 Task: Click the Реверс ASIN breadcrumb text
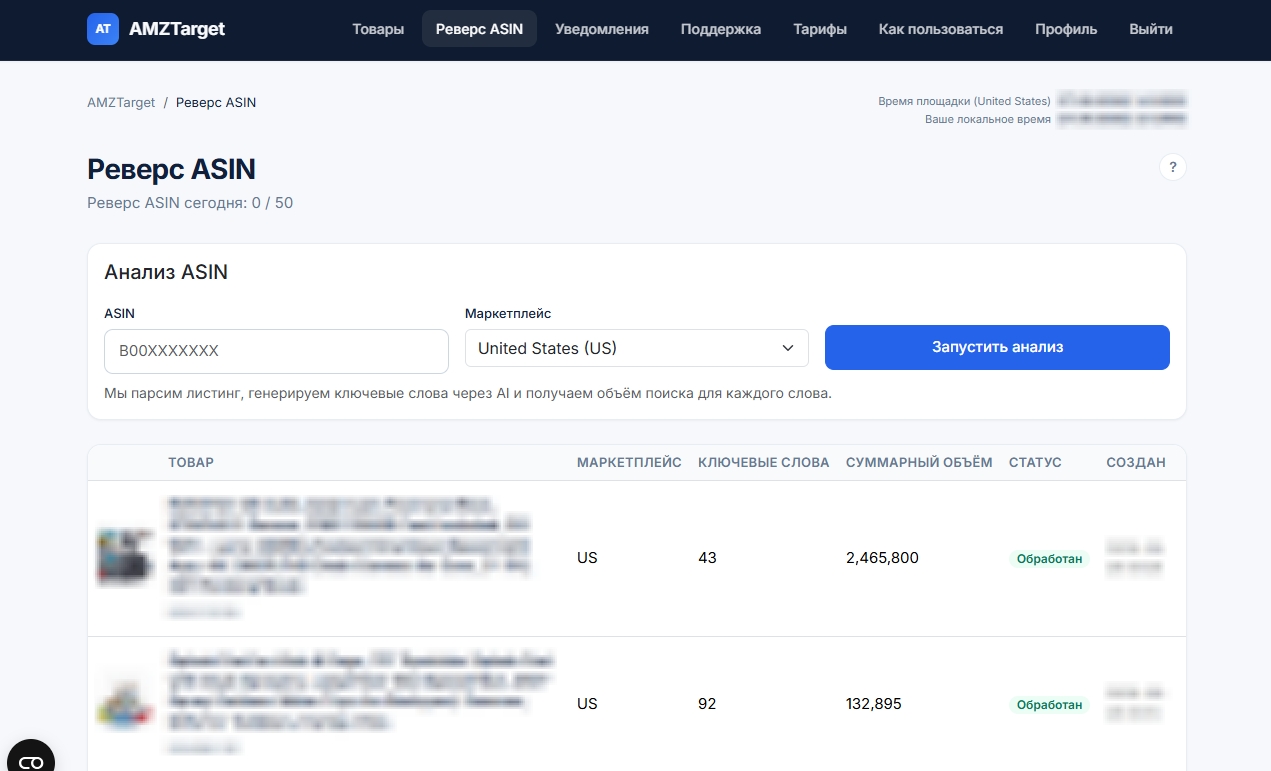(x=216, y=102)
